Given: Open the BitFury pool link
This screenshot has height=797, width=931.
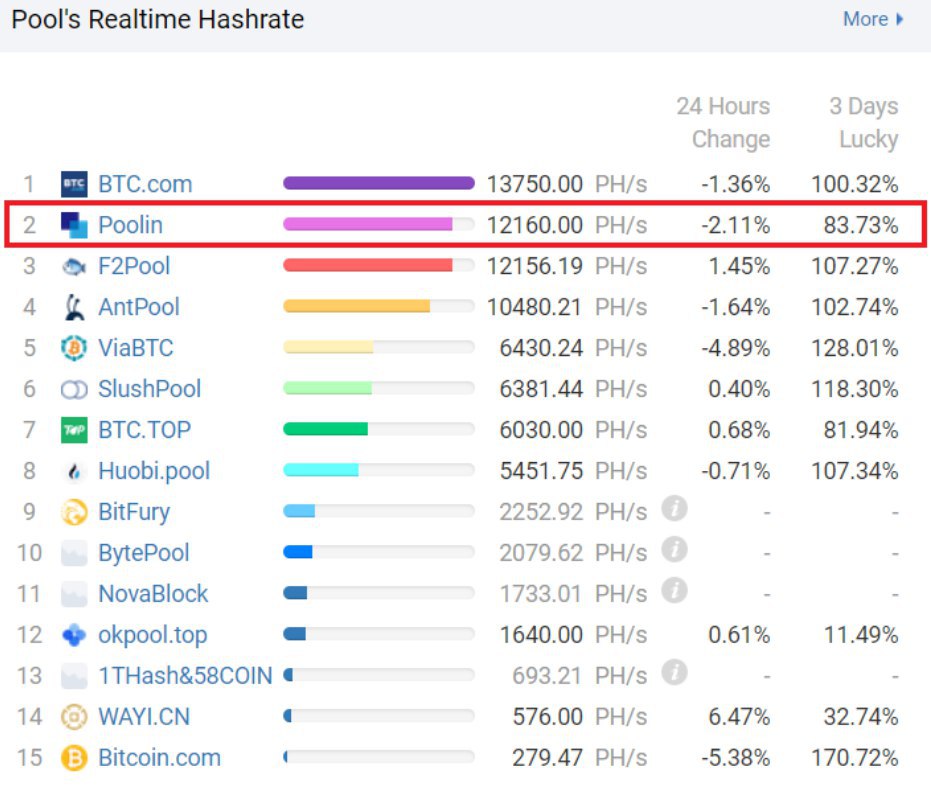Looking at the screenshot, I should tap(134, 513).
